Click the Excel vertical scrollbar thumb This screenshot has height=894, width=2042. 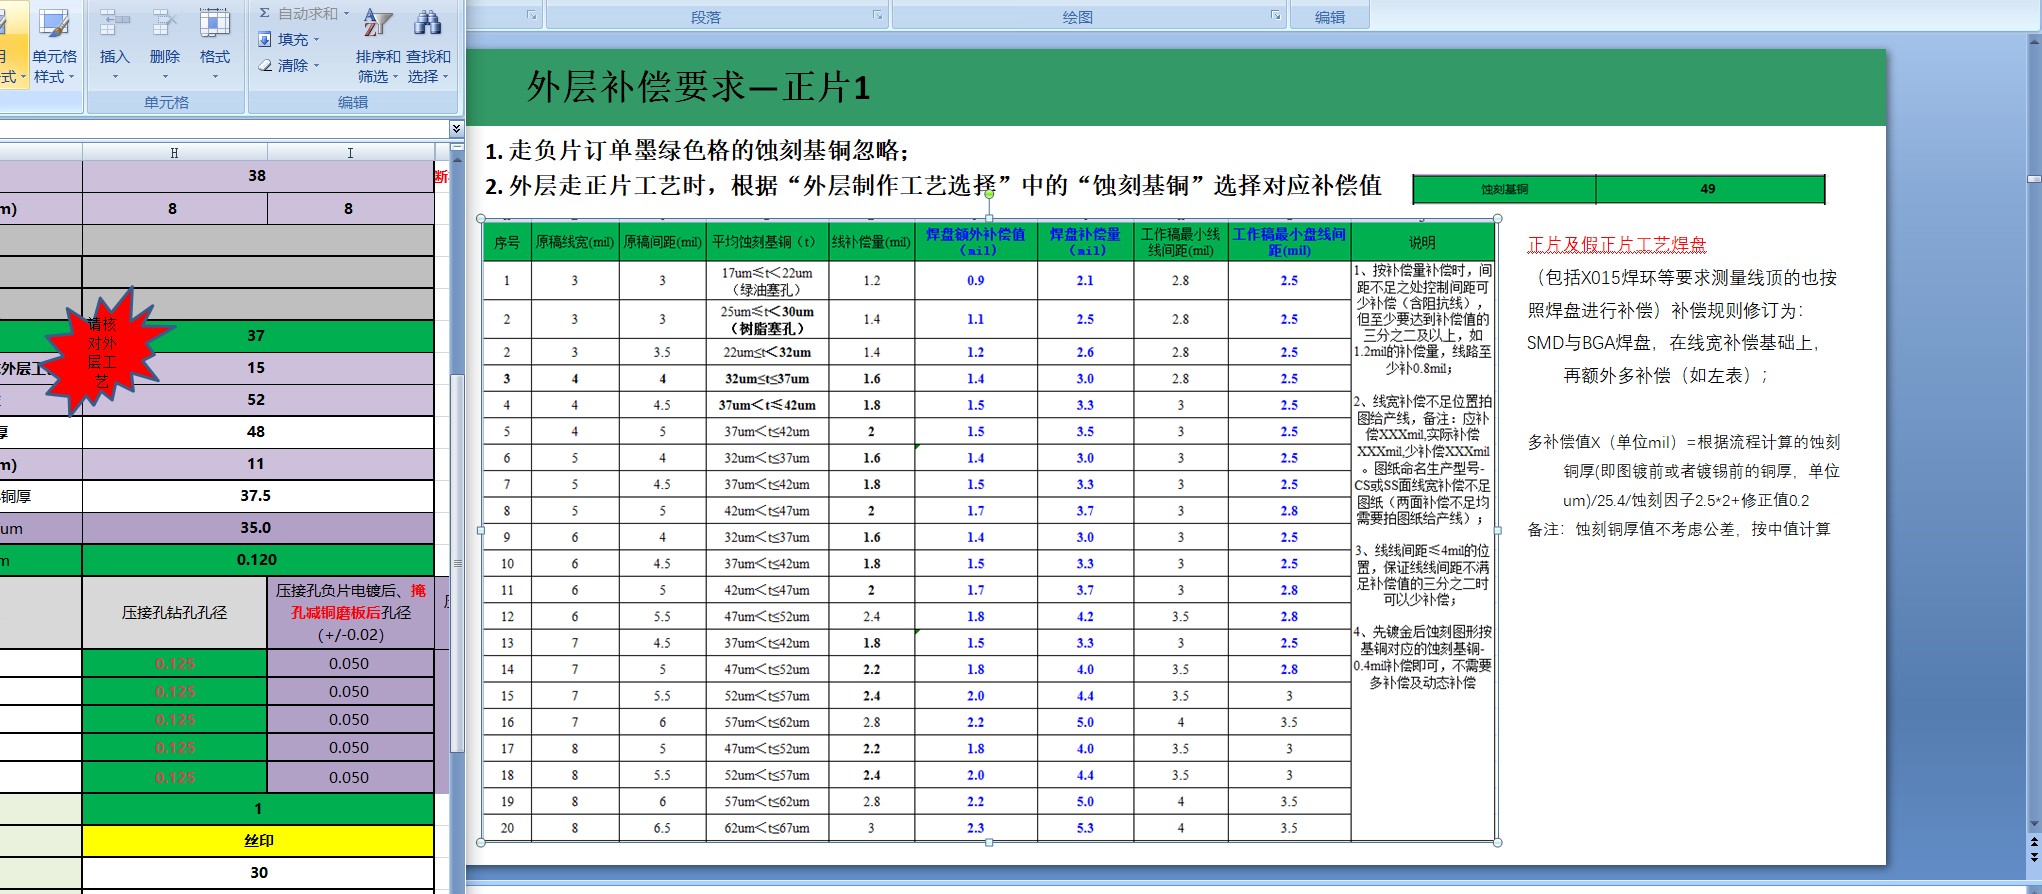tap(457, 563)
